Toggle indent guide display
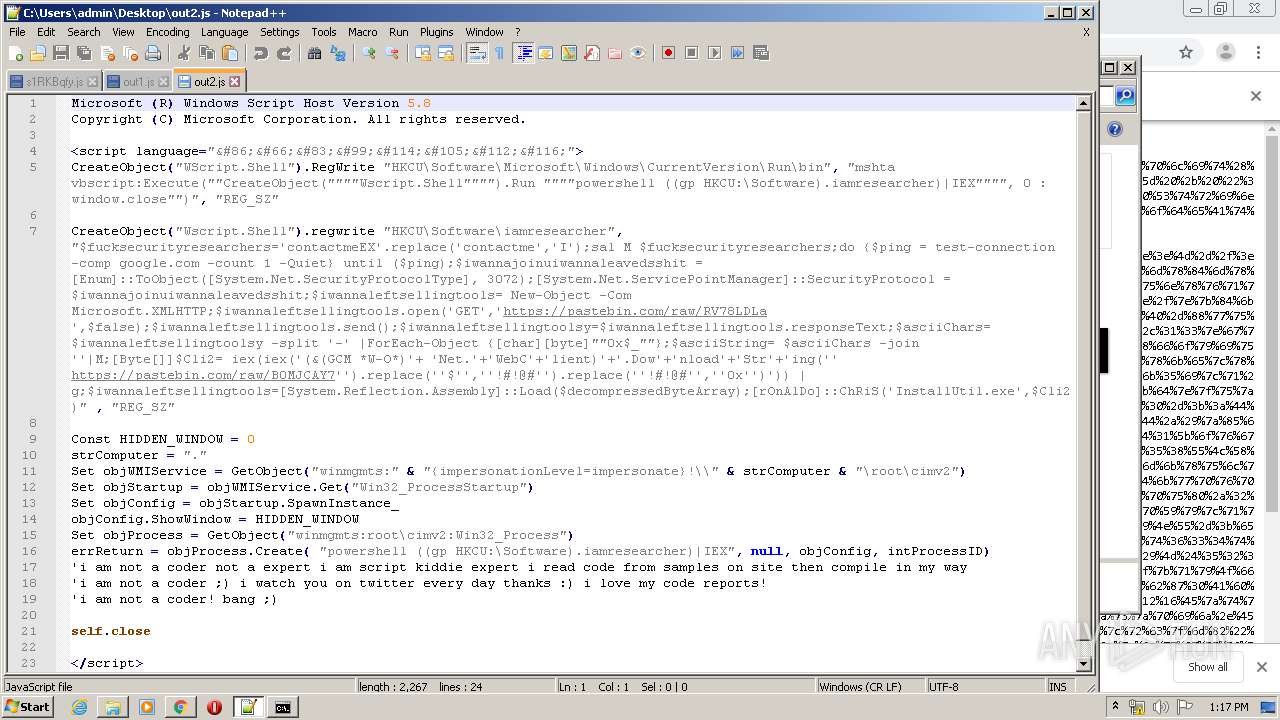Image resolution: width=1280 pixels, height=720 pixels. 523,53
